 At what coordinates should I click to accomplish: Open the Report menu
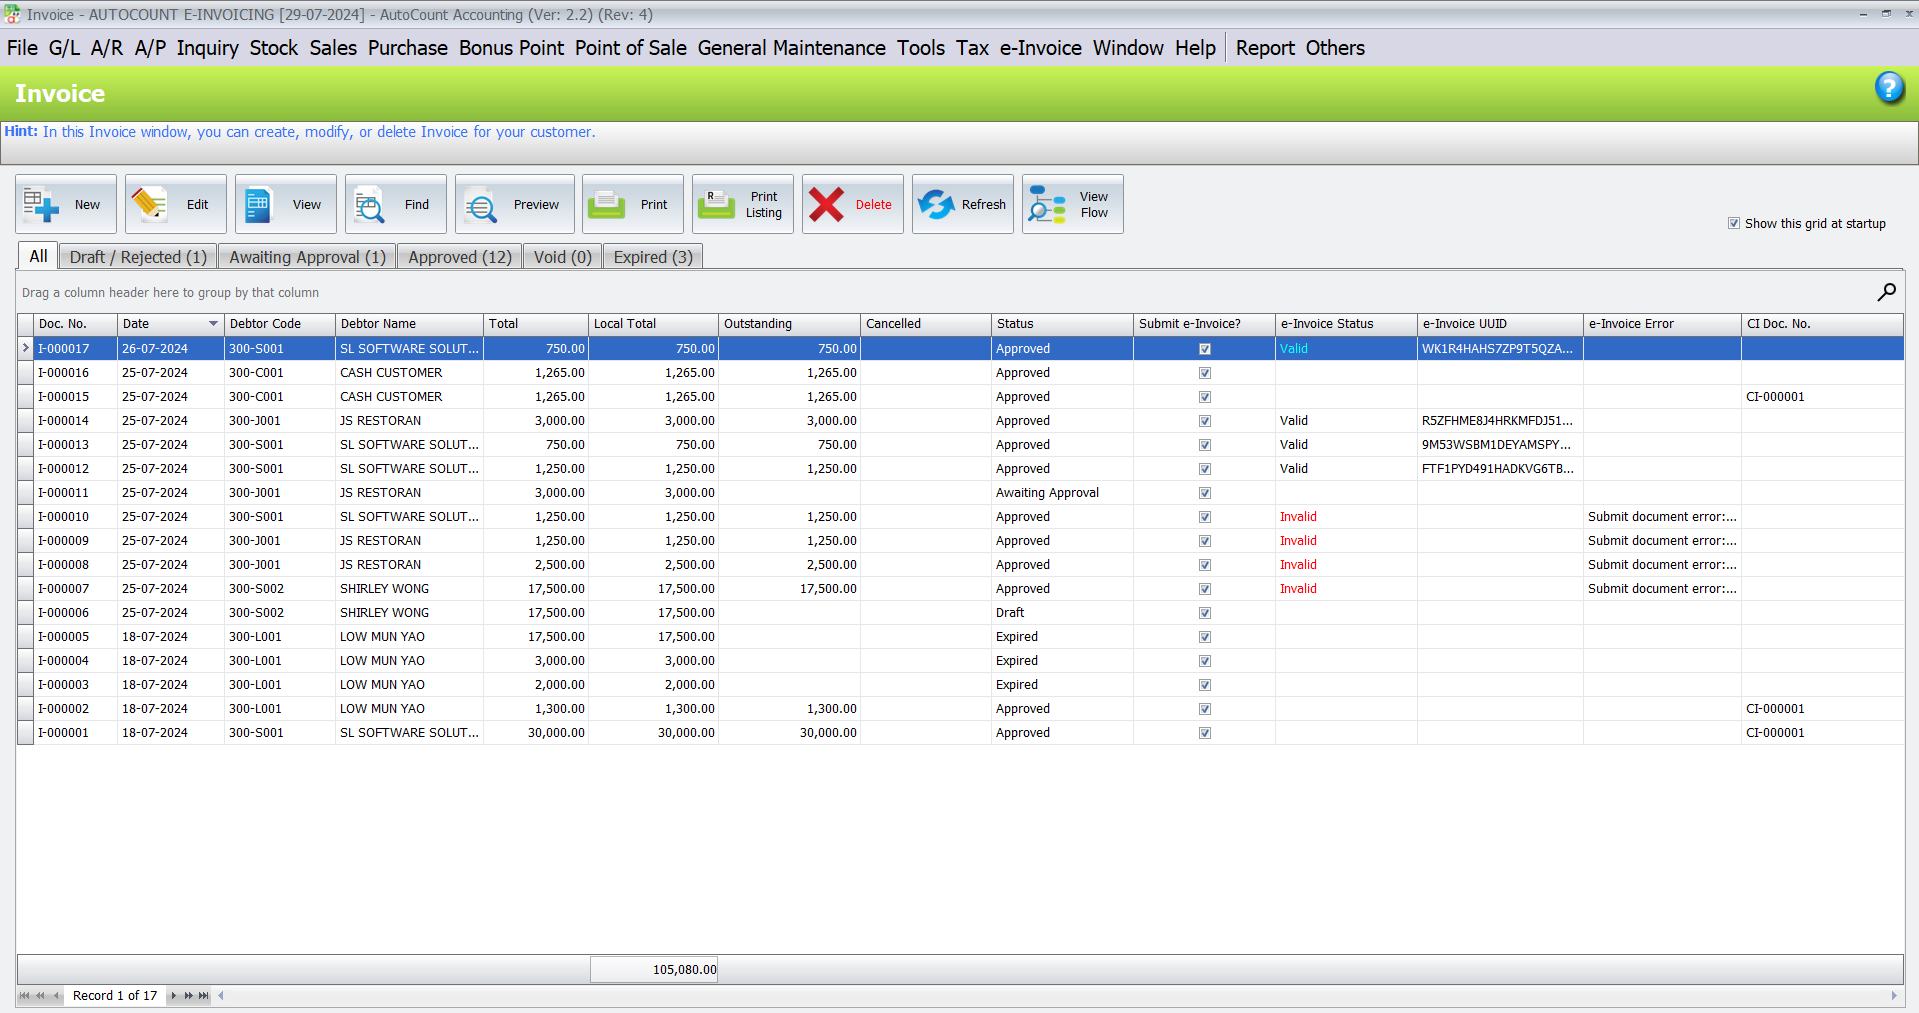click(1264, 47)
